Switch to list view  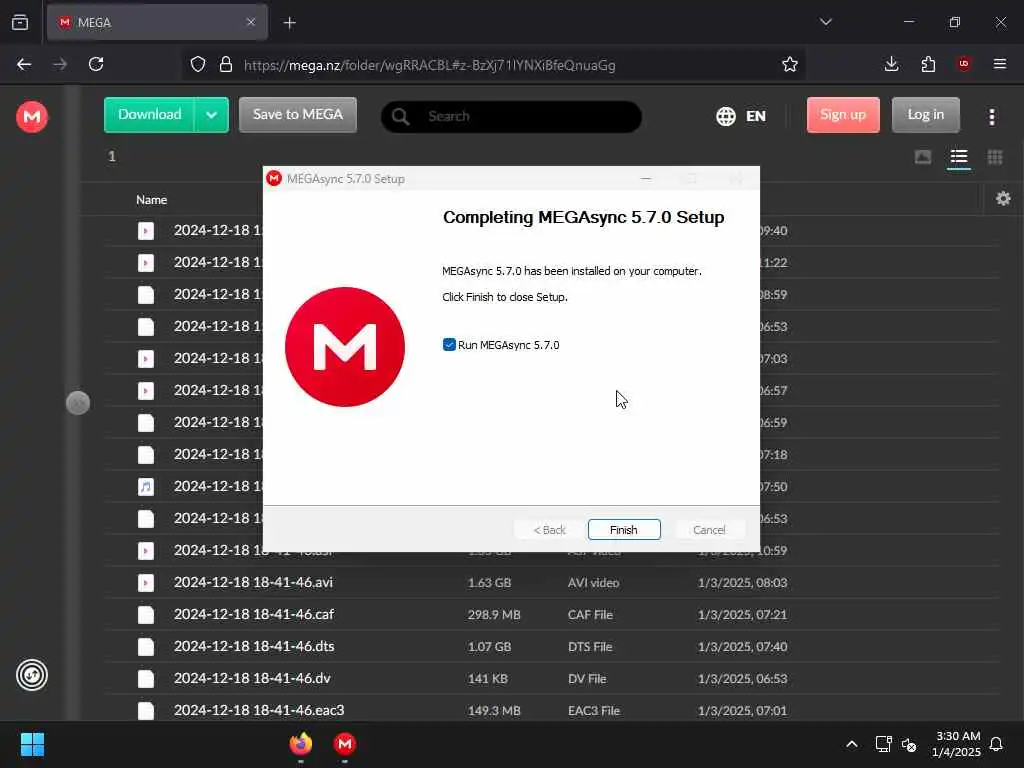click(x=959, y=157)
